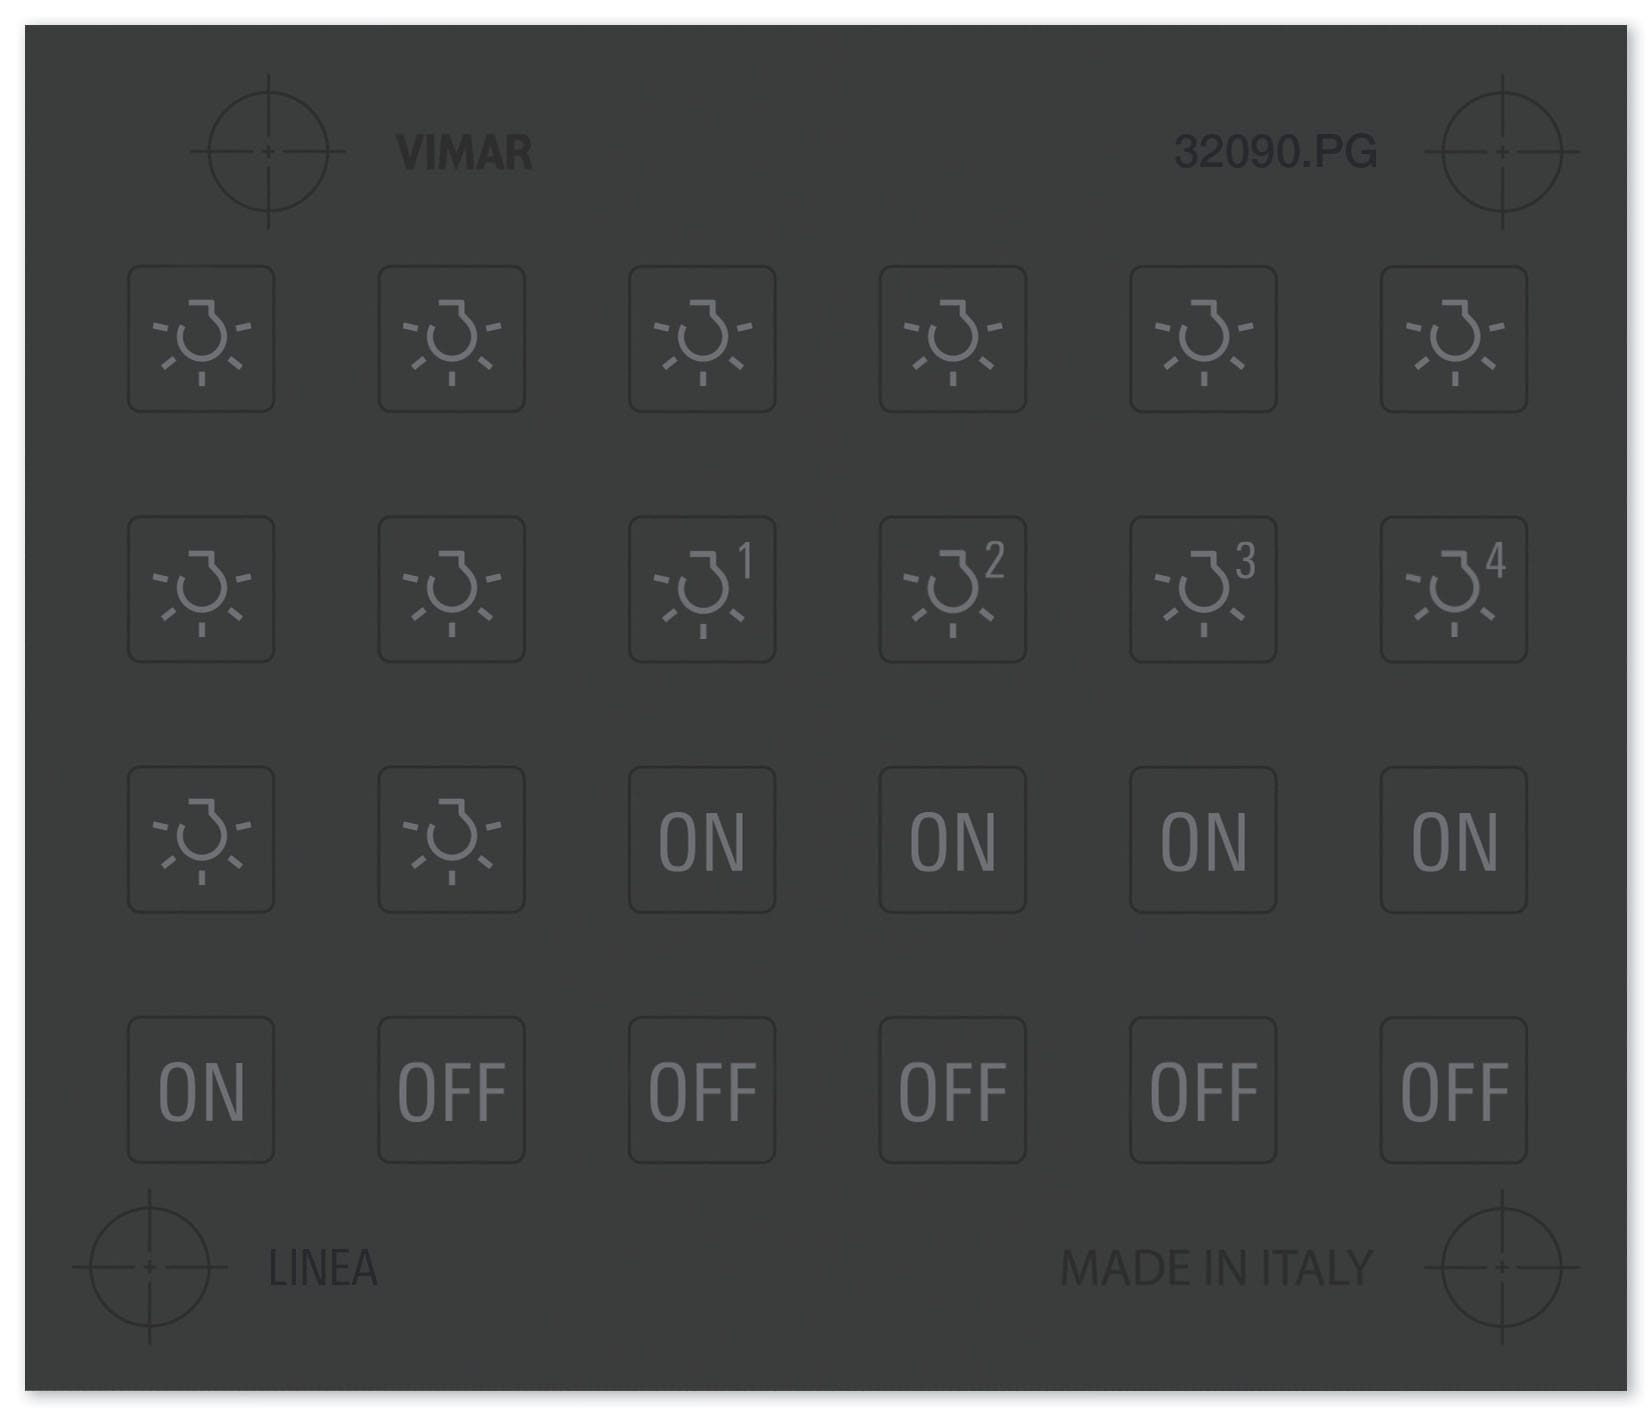Select the unnumbered light bulb immediately left of light 1
This screenshot has height=1416, width=1652.
(x=451, y=589)
